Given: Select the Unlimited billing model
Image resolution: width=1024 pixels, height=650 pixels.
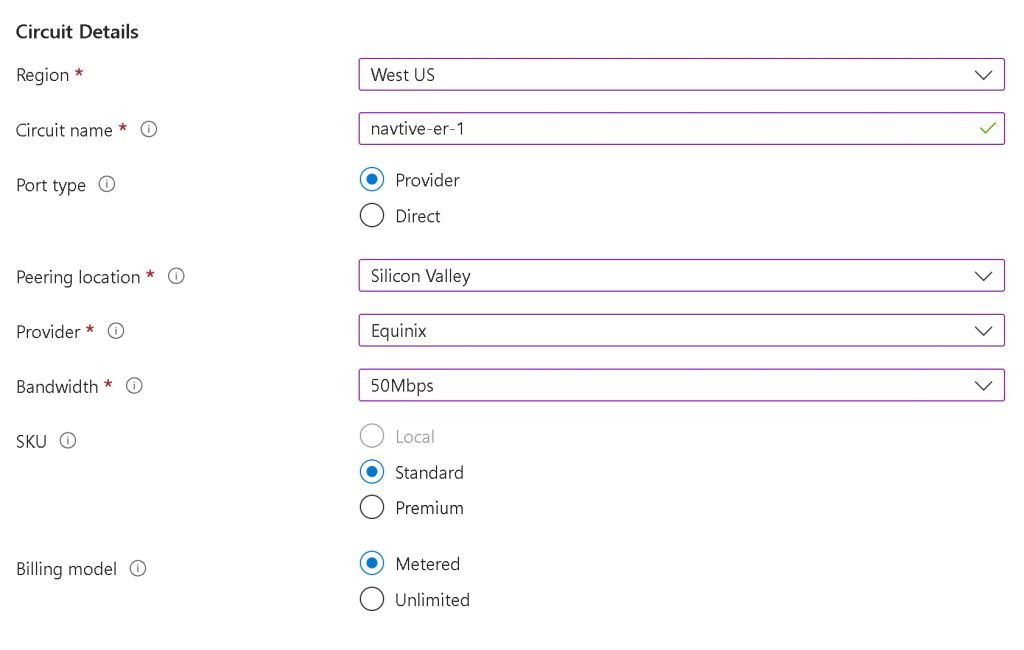Looking at the screenshot, I should (x=372, y=600).
